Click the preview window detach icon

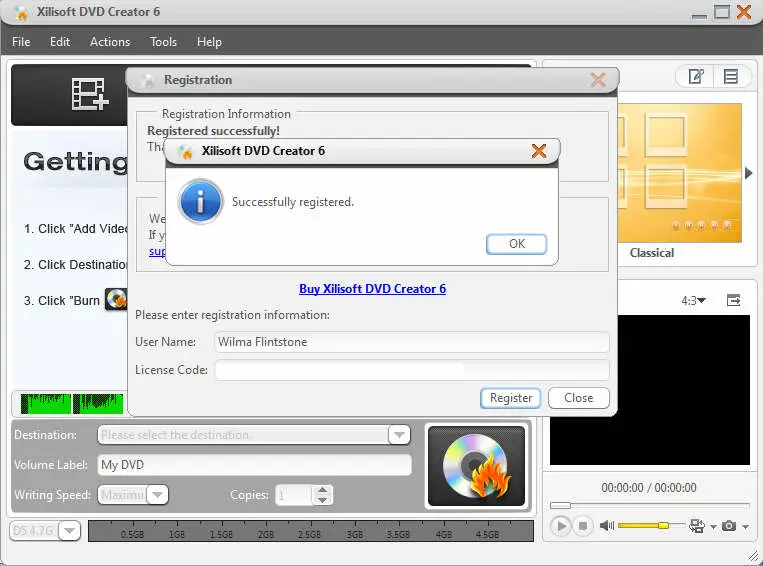click(733, 300)
